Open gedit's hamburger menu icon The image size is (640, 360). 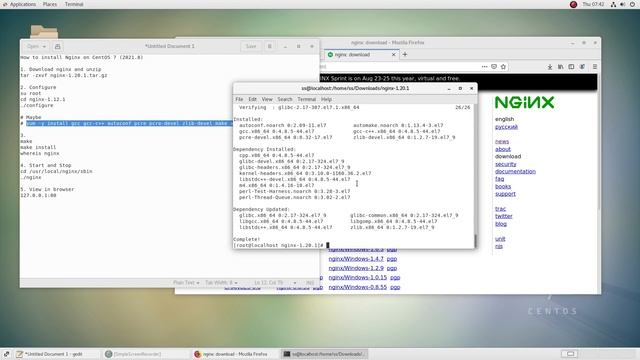pos(270,47)
